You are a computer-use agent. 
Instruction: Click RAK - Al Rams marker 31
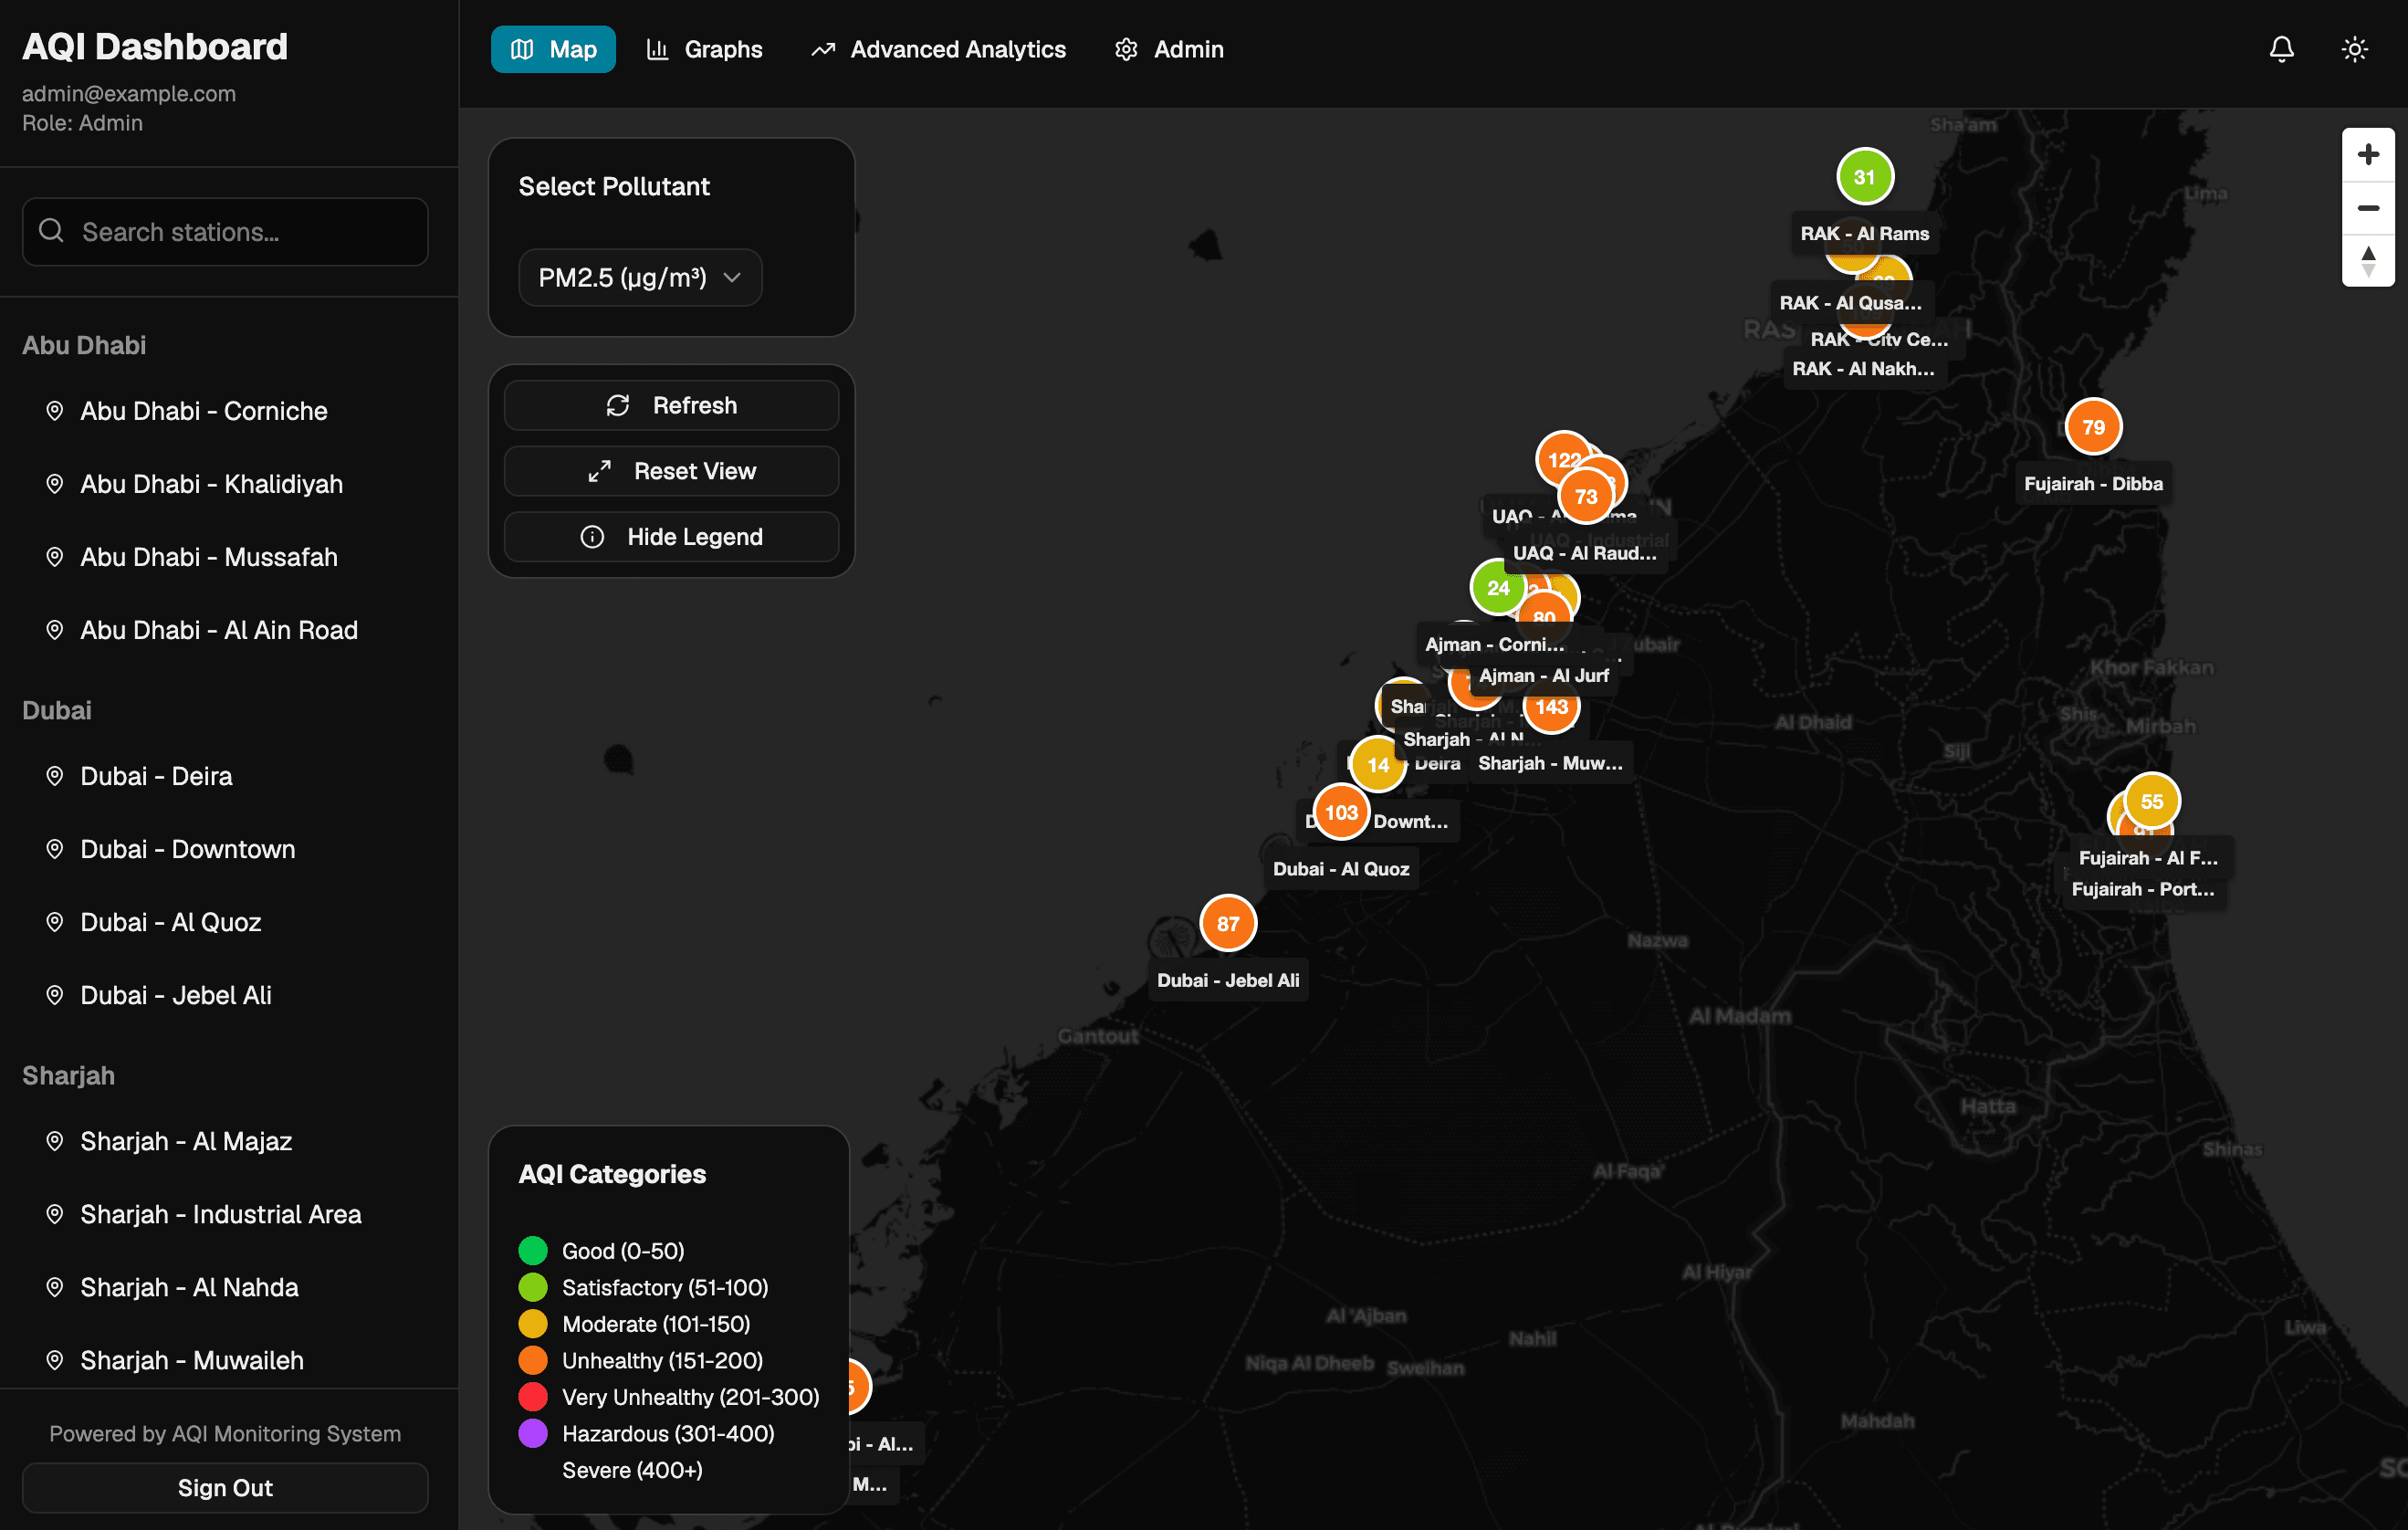click(1865, 177)
